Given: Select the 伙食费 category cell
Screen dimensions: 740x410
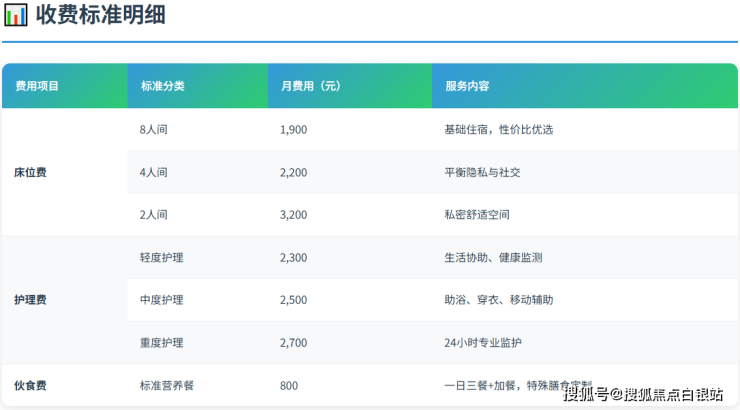Looking at the screenshot, I should pyautogui.click(x=30, y=385).
